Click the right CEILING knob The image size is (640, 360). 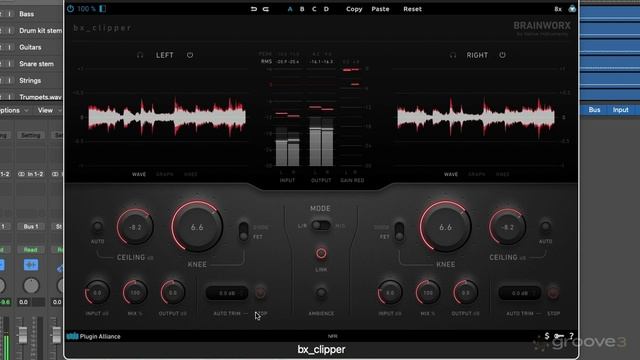[507, 227]
